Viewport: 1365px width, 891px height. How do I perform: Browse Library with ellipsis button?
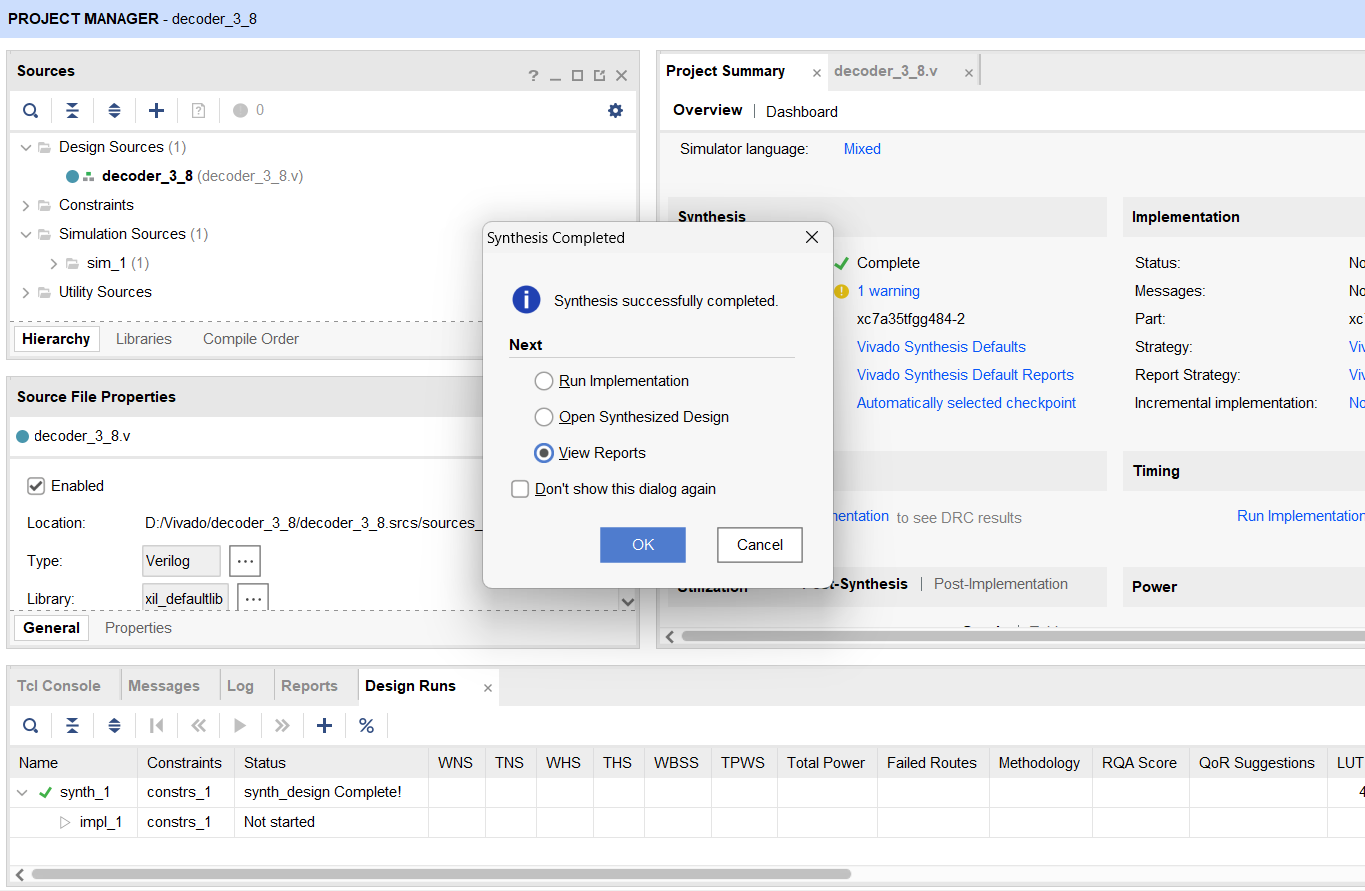pos(253,597)
